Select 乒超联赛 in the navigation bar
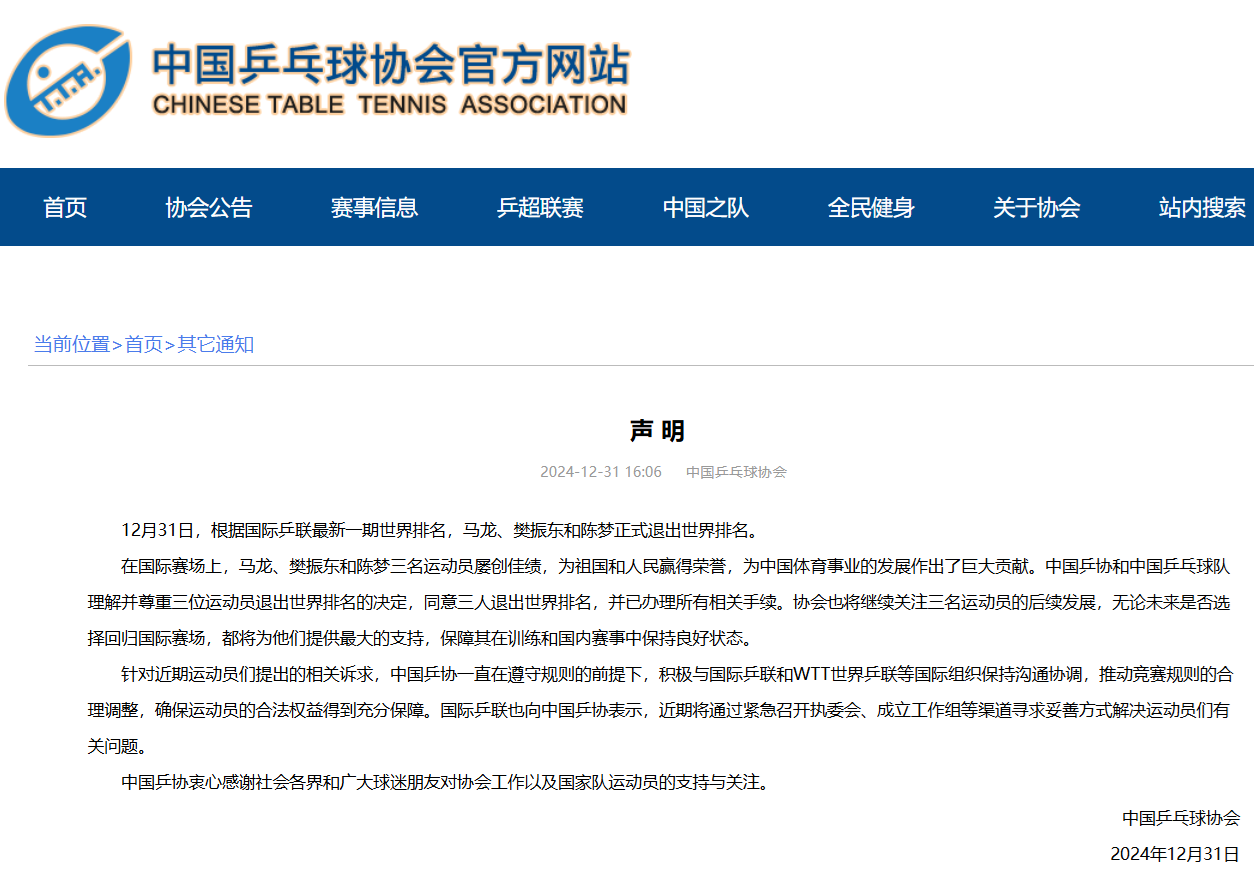Image resolution: width=1254 pixels, height=874 pixels. [x=540, y=207]
